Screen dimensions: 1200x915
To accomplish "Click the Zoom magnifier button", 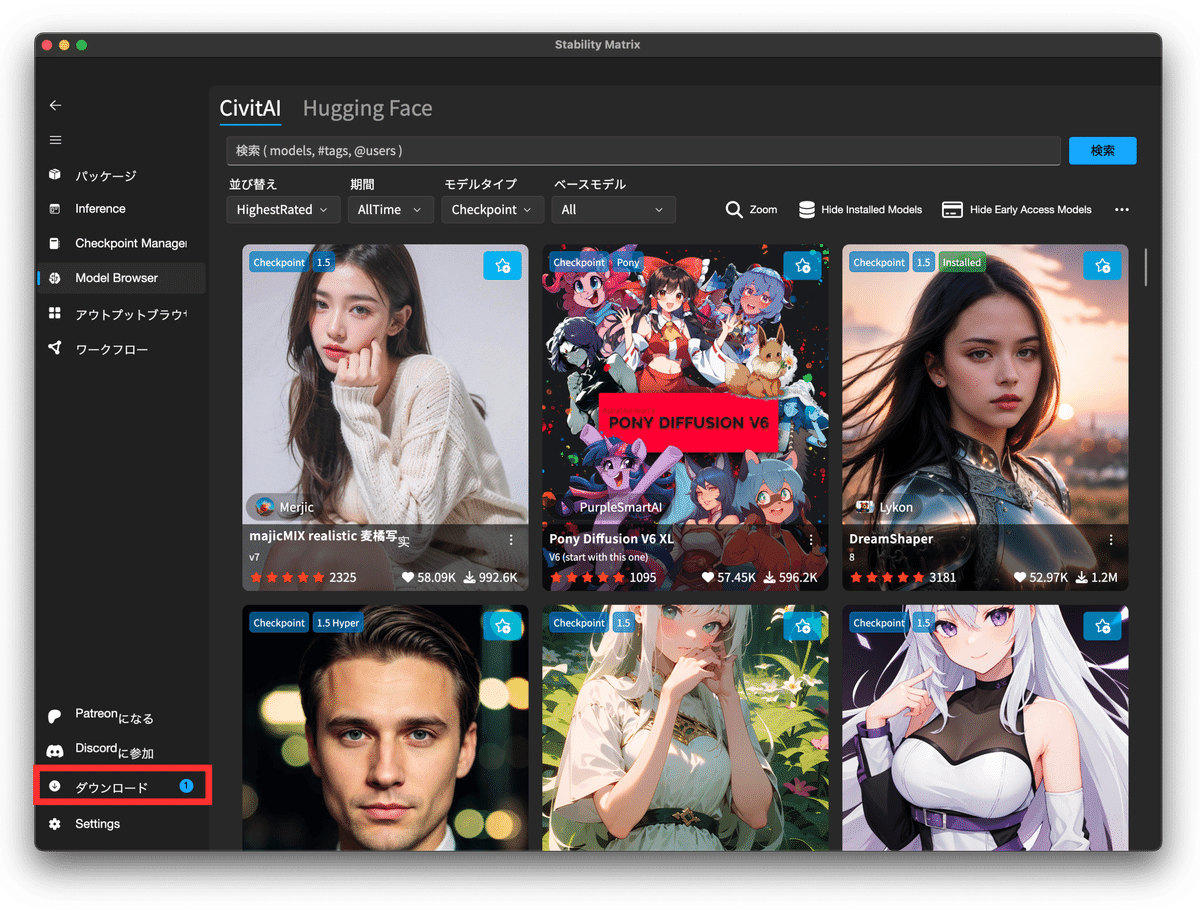I will point(751,210).
